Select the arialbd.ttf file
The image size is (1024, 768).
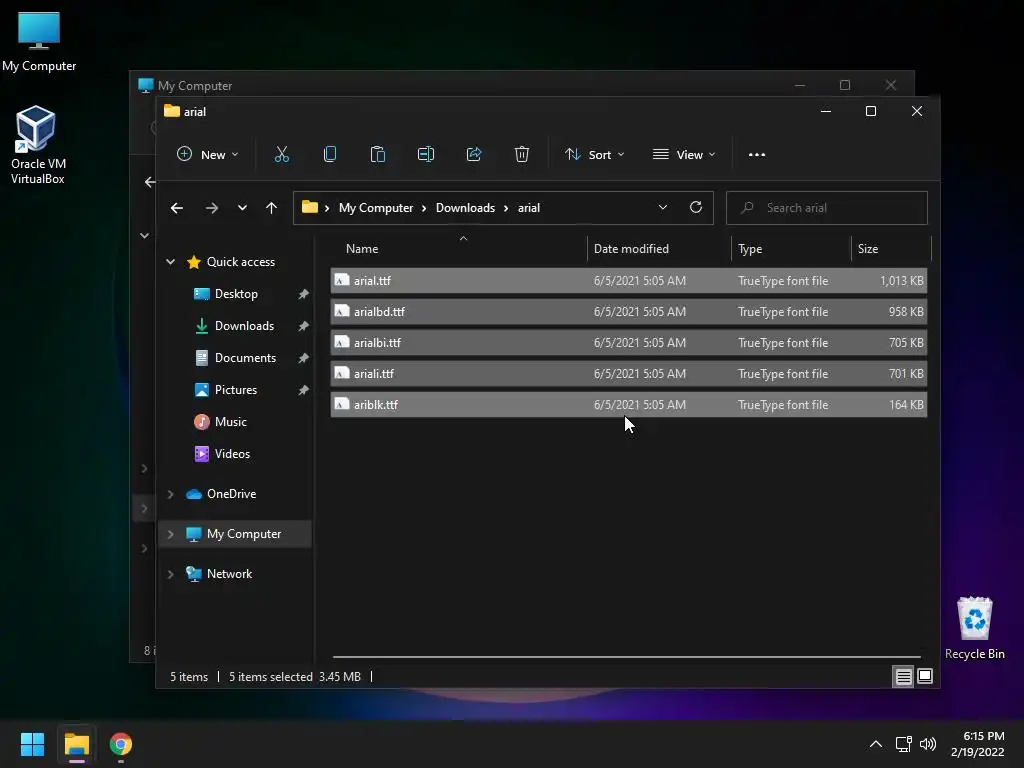point(628,312)
